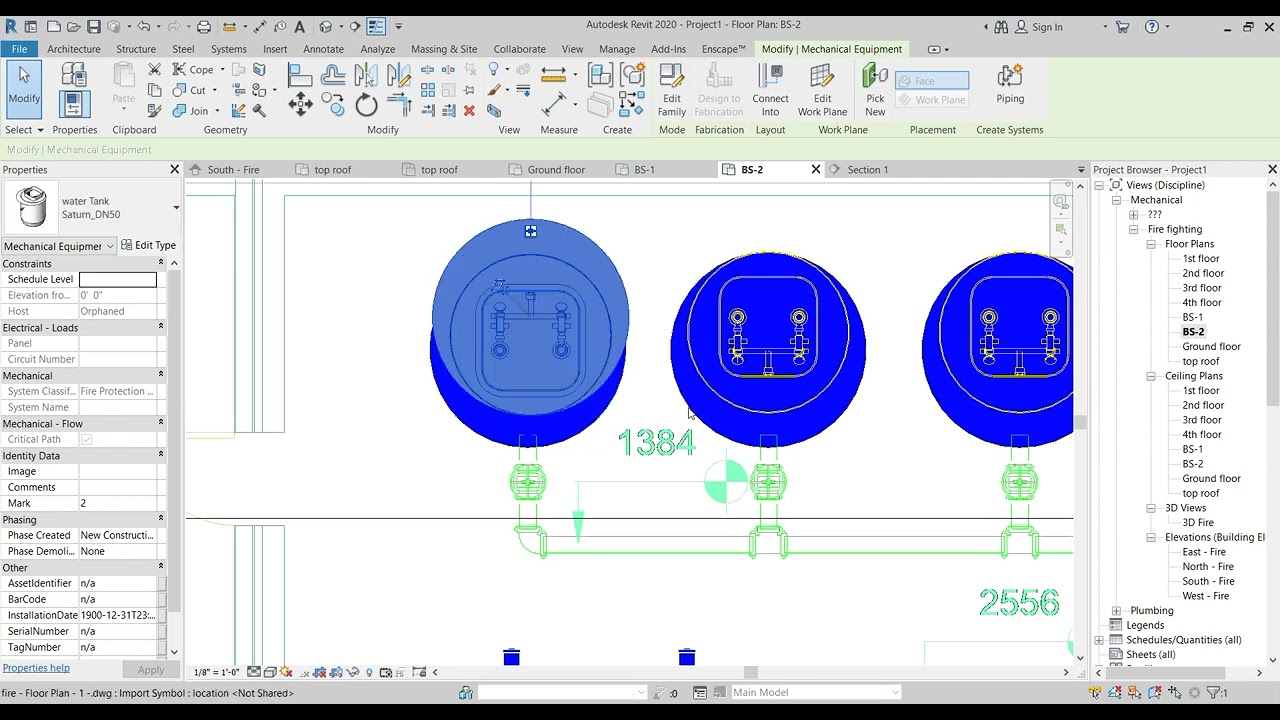This screenshot has width=1280, height=720.
Task: Select East - Fire elevation in browser
Action: pos(1203,552)
